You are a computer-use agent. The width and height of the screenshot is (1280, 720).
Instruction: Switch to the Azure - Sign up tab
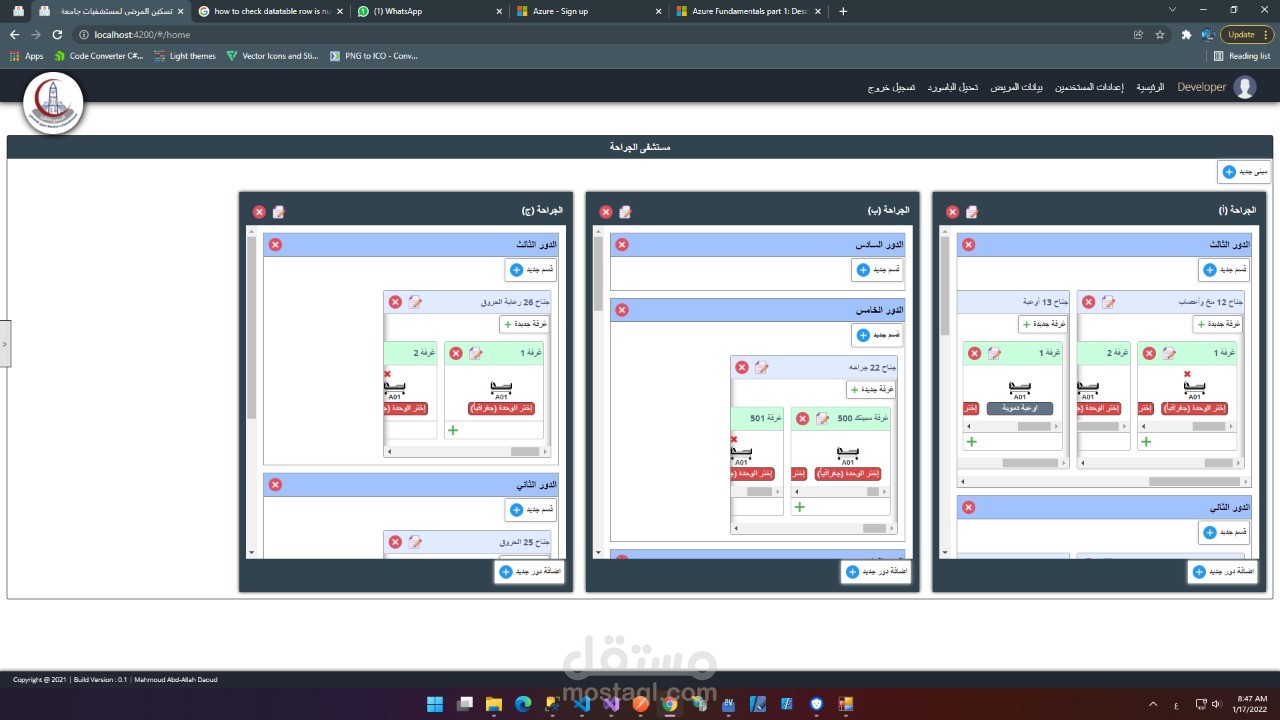(588, 11)
